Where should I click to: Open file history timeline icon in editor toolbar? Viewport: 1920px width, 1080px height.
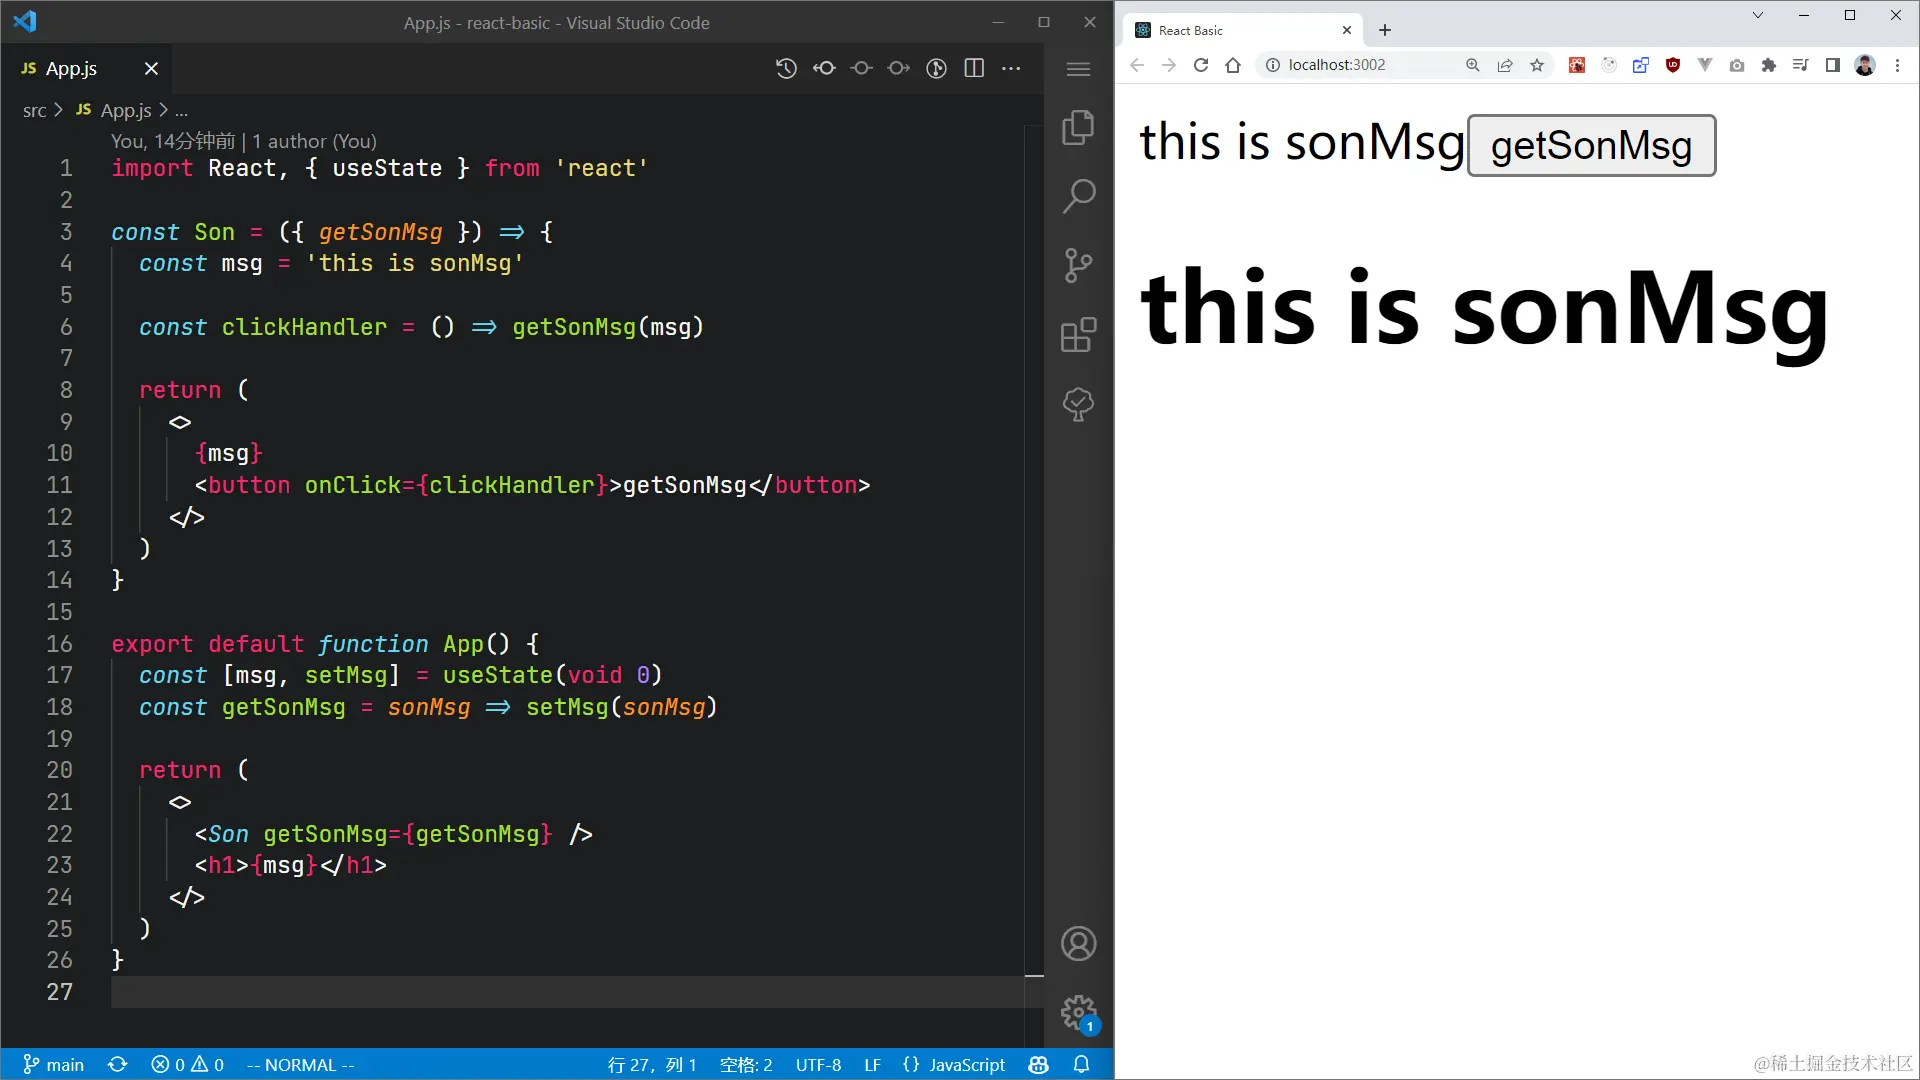[786, 68]
